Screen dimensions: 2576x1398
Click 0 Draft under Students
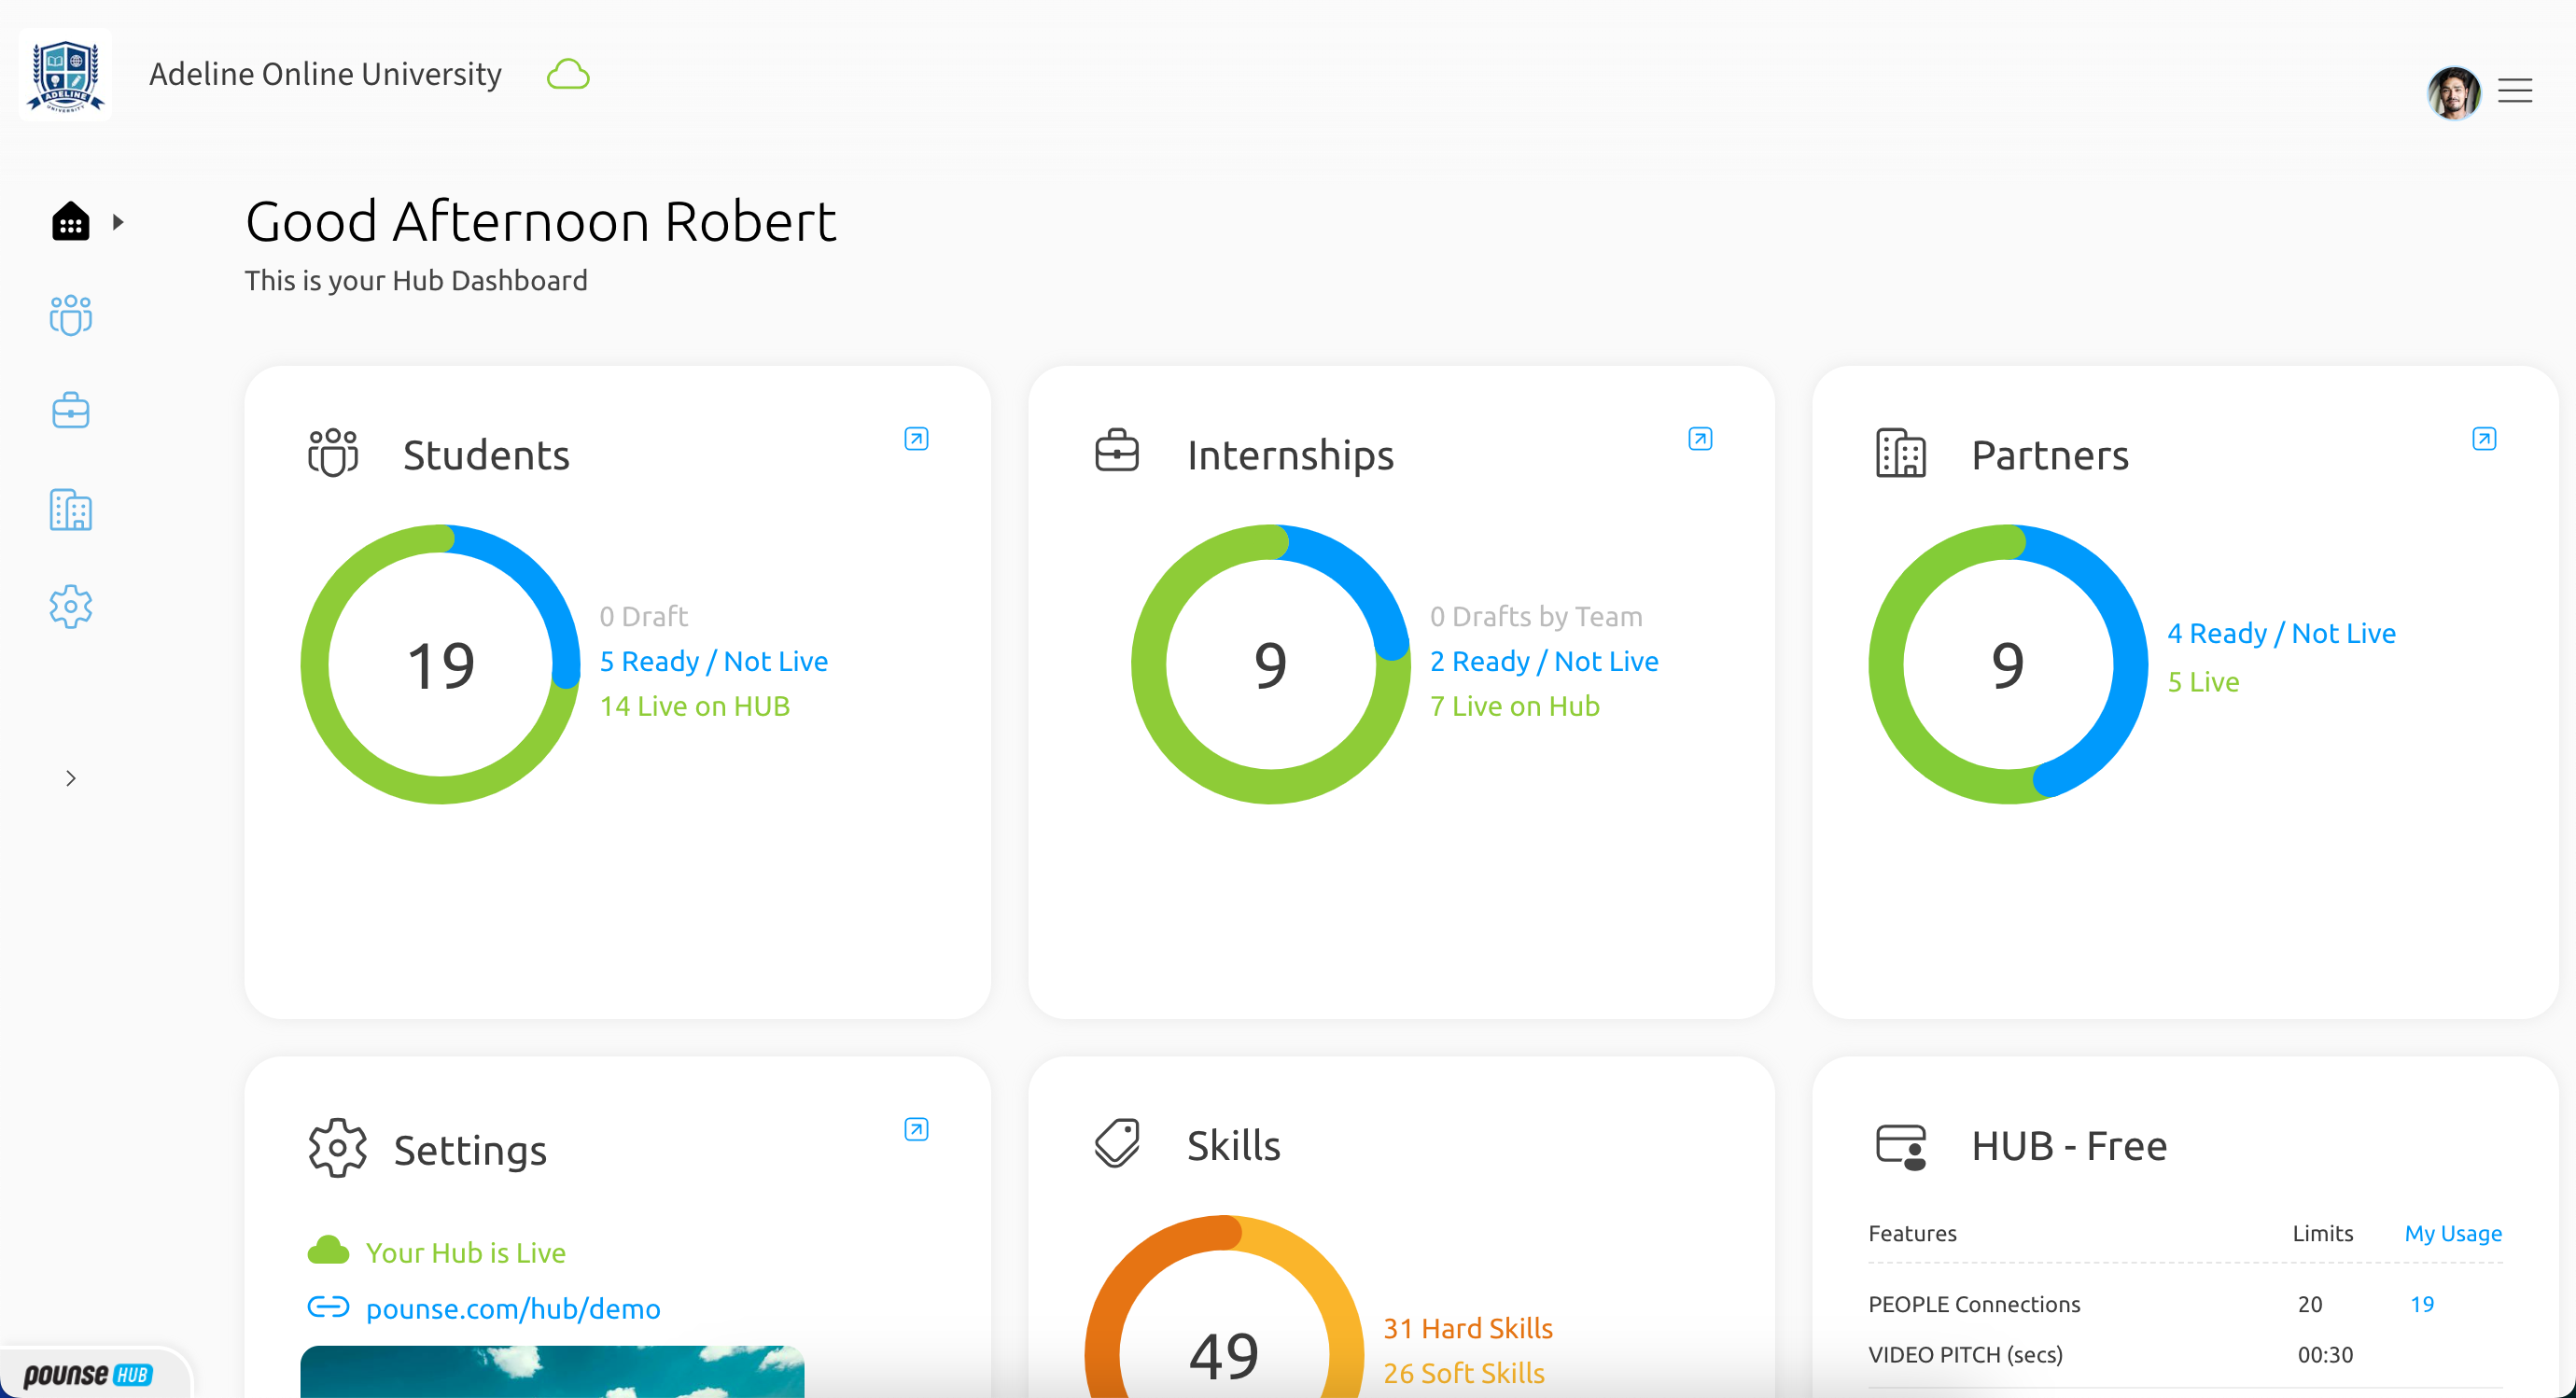[x=644, y=616]
